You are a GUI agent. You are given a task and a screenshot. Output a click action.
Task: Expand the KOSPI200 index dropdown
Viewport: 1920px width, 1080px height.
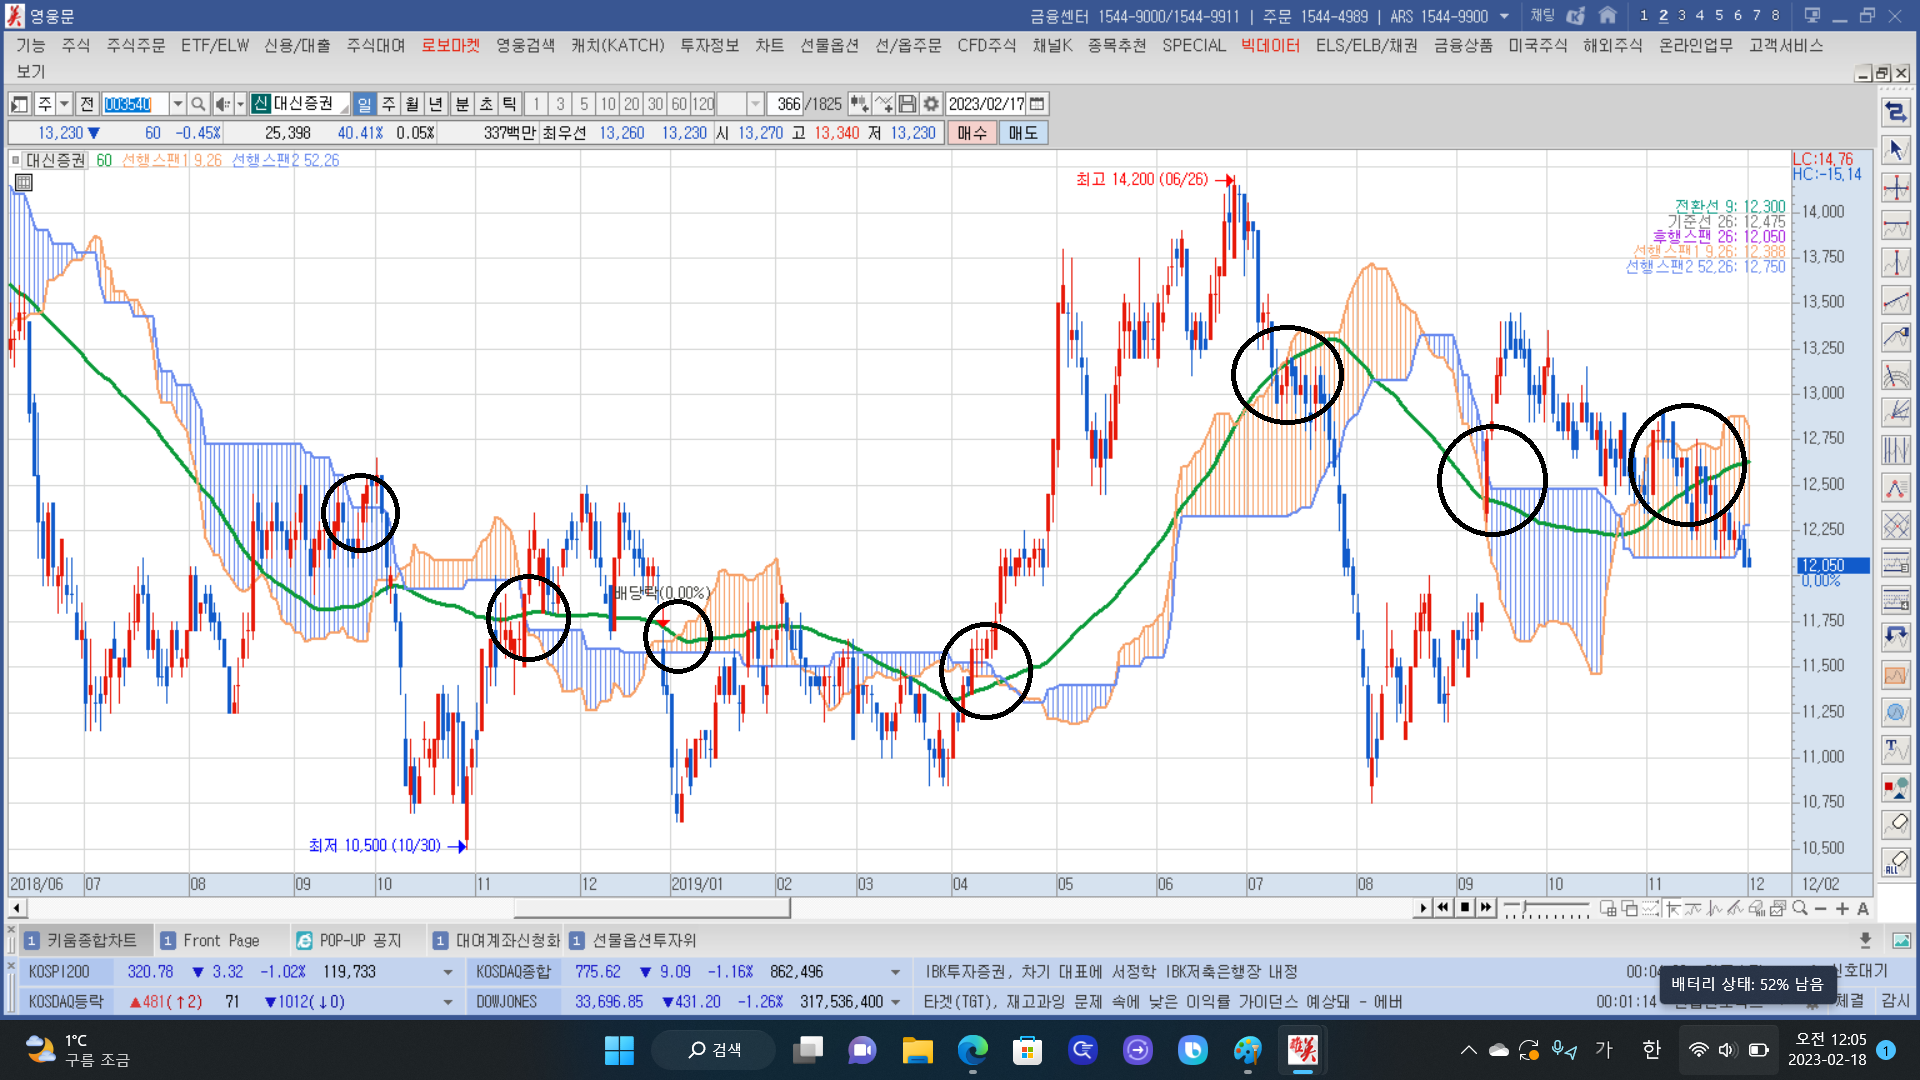[x=447, y=972]
